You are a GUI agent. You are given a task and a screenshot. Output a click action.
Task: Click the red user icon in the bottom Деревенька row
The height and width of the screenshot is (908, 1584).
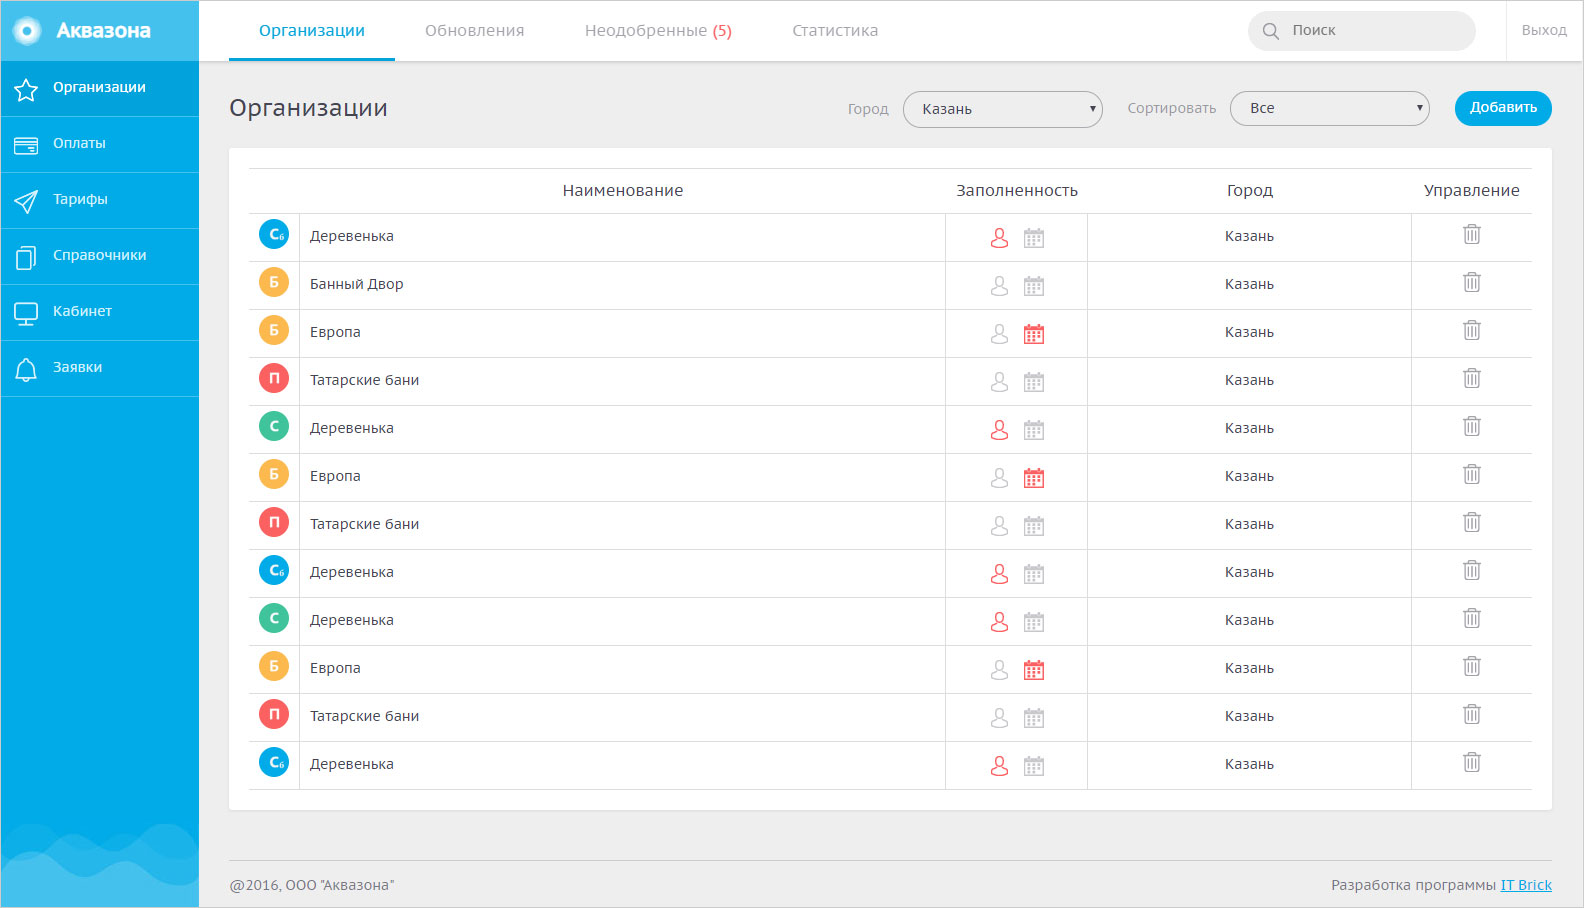point(999,766)
